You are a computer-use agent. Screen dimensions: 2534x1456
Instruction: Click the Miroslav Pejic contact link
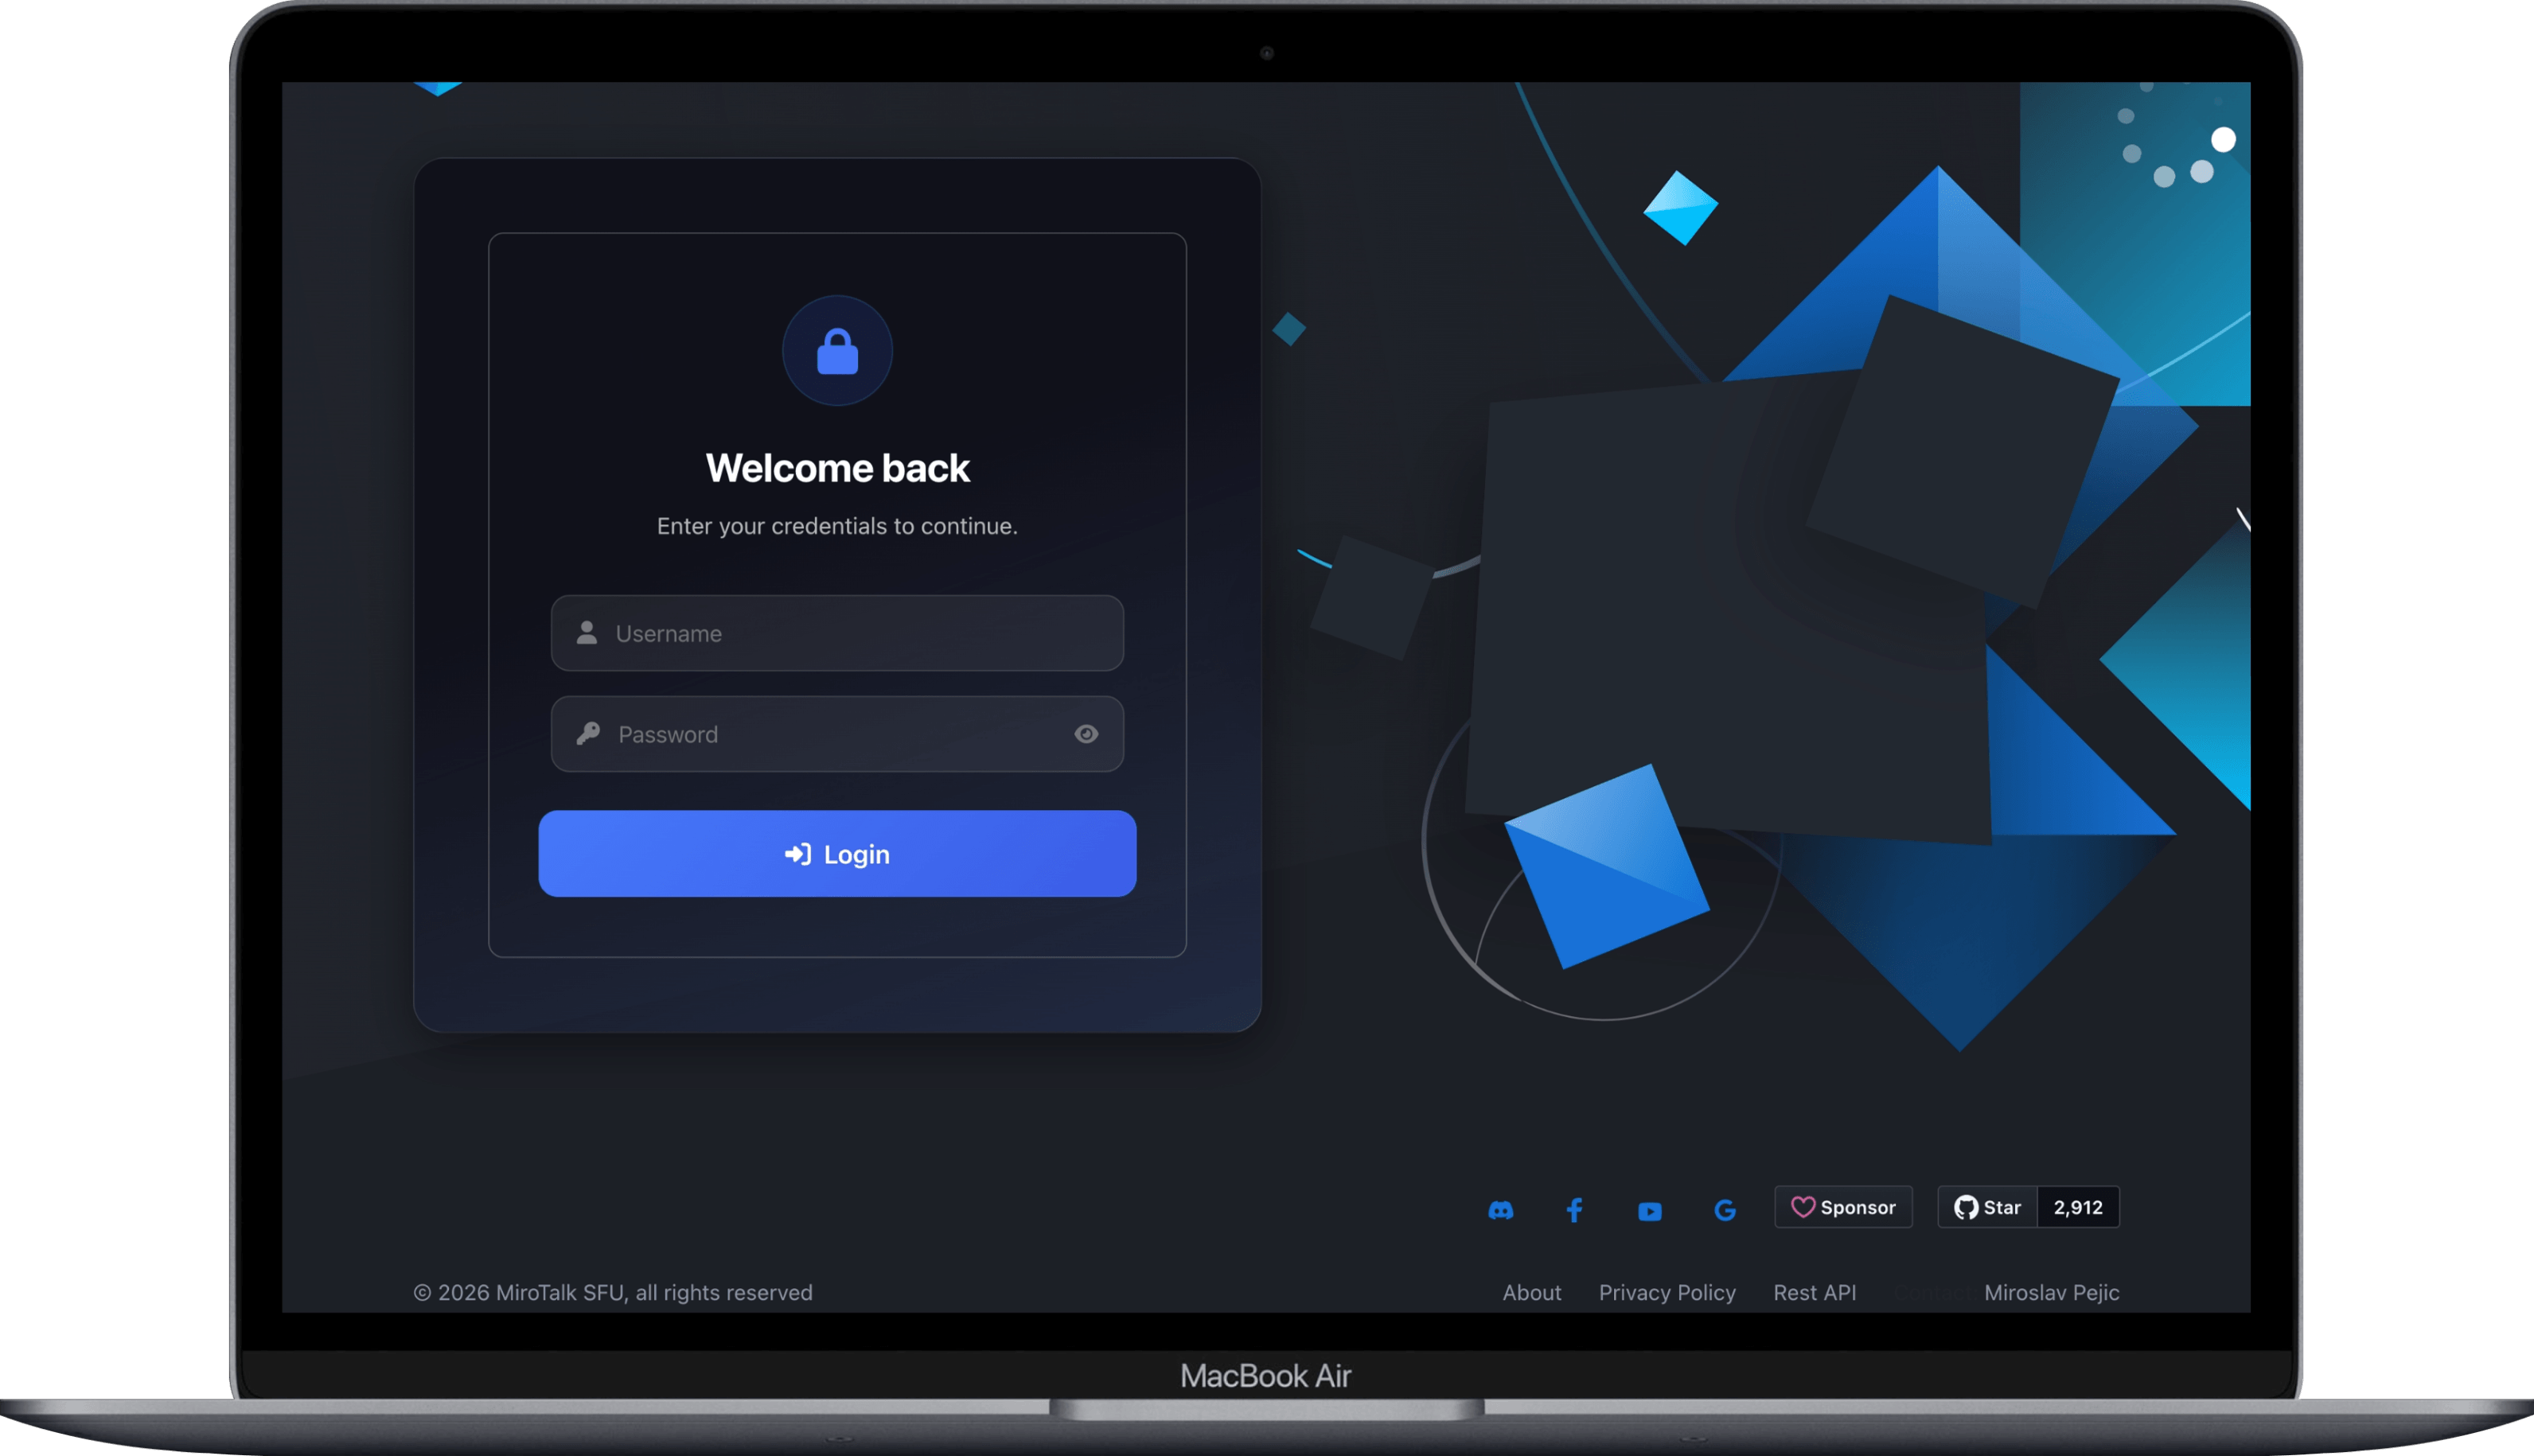click(x=2051, y=1292)
